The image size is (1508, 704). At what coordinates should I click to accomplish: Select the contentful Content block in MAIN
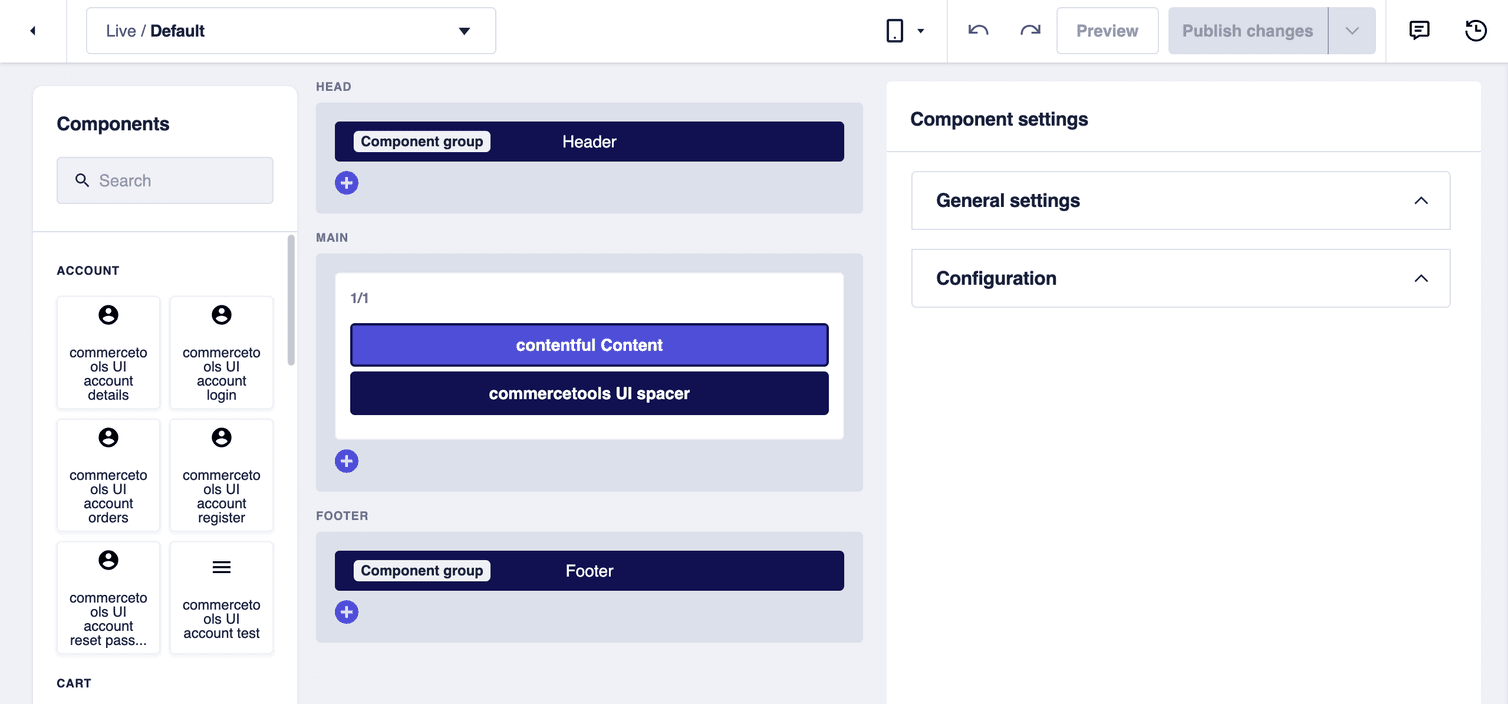point(589,344)
